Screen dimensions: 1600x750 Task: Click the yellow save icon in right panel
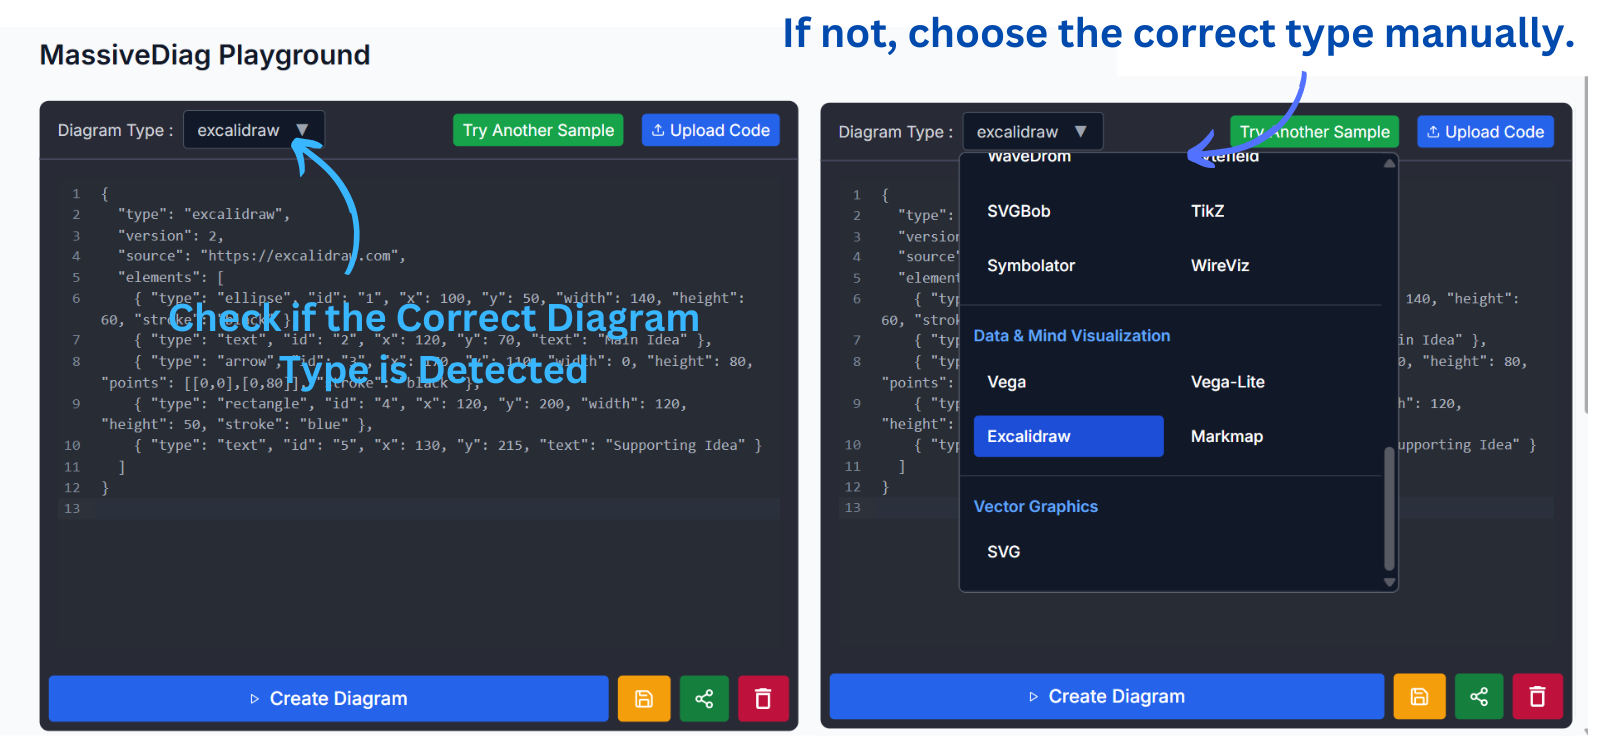pos(1419,697)
